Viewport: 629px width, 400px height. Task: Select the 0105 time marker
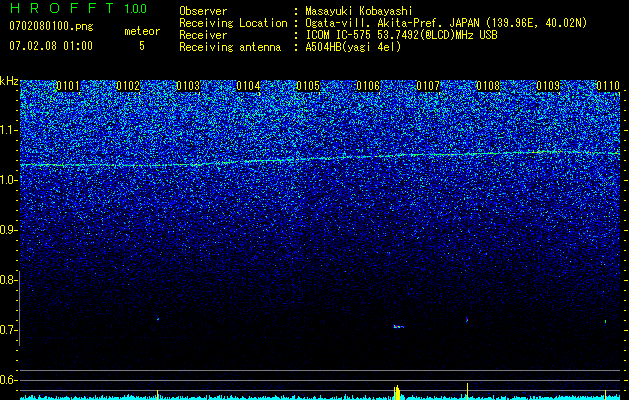coord(308,86)
